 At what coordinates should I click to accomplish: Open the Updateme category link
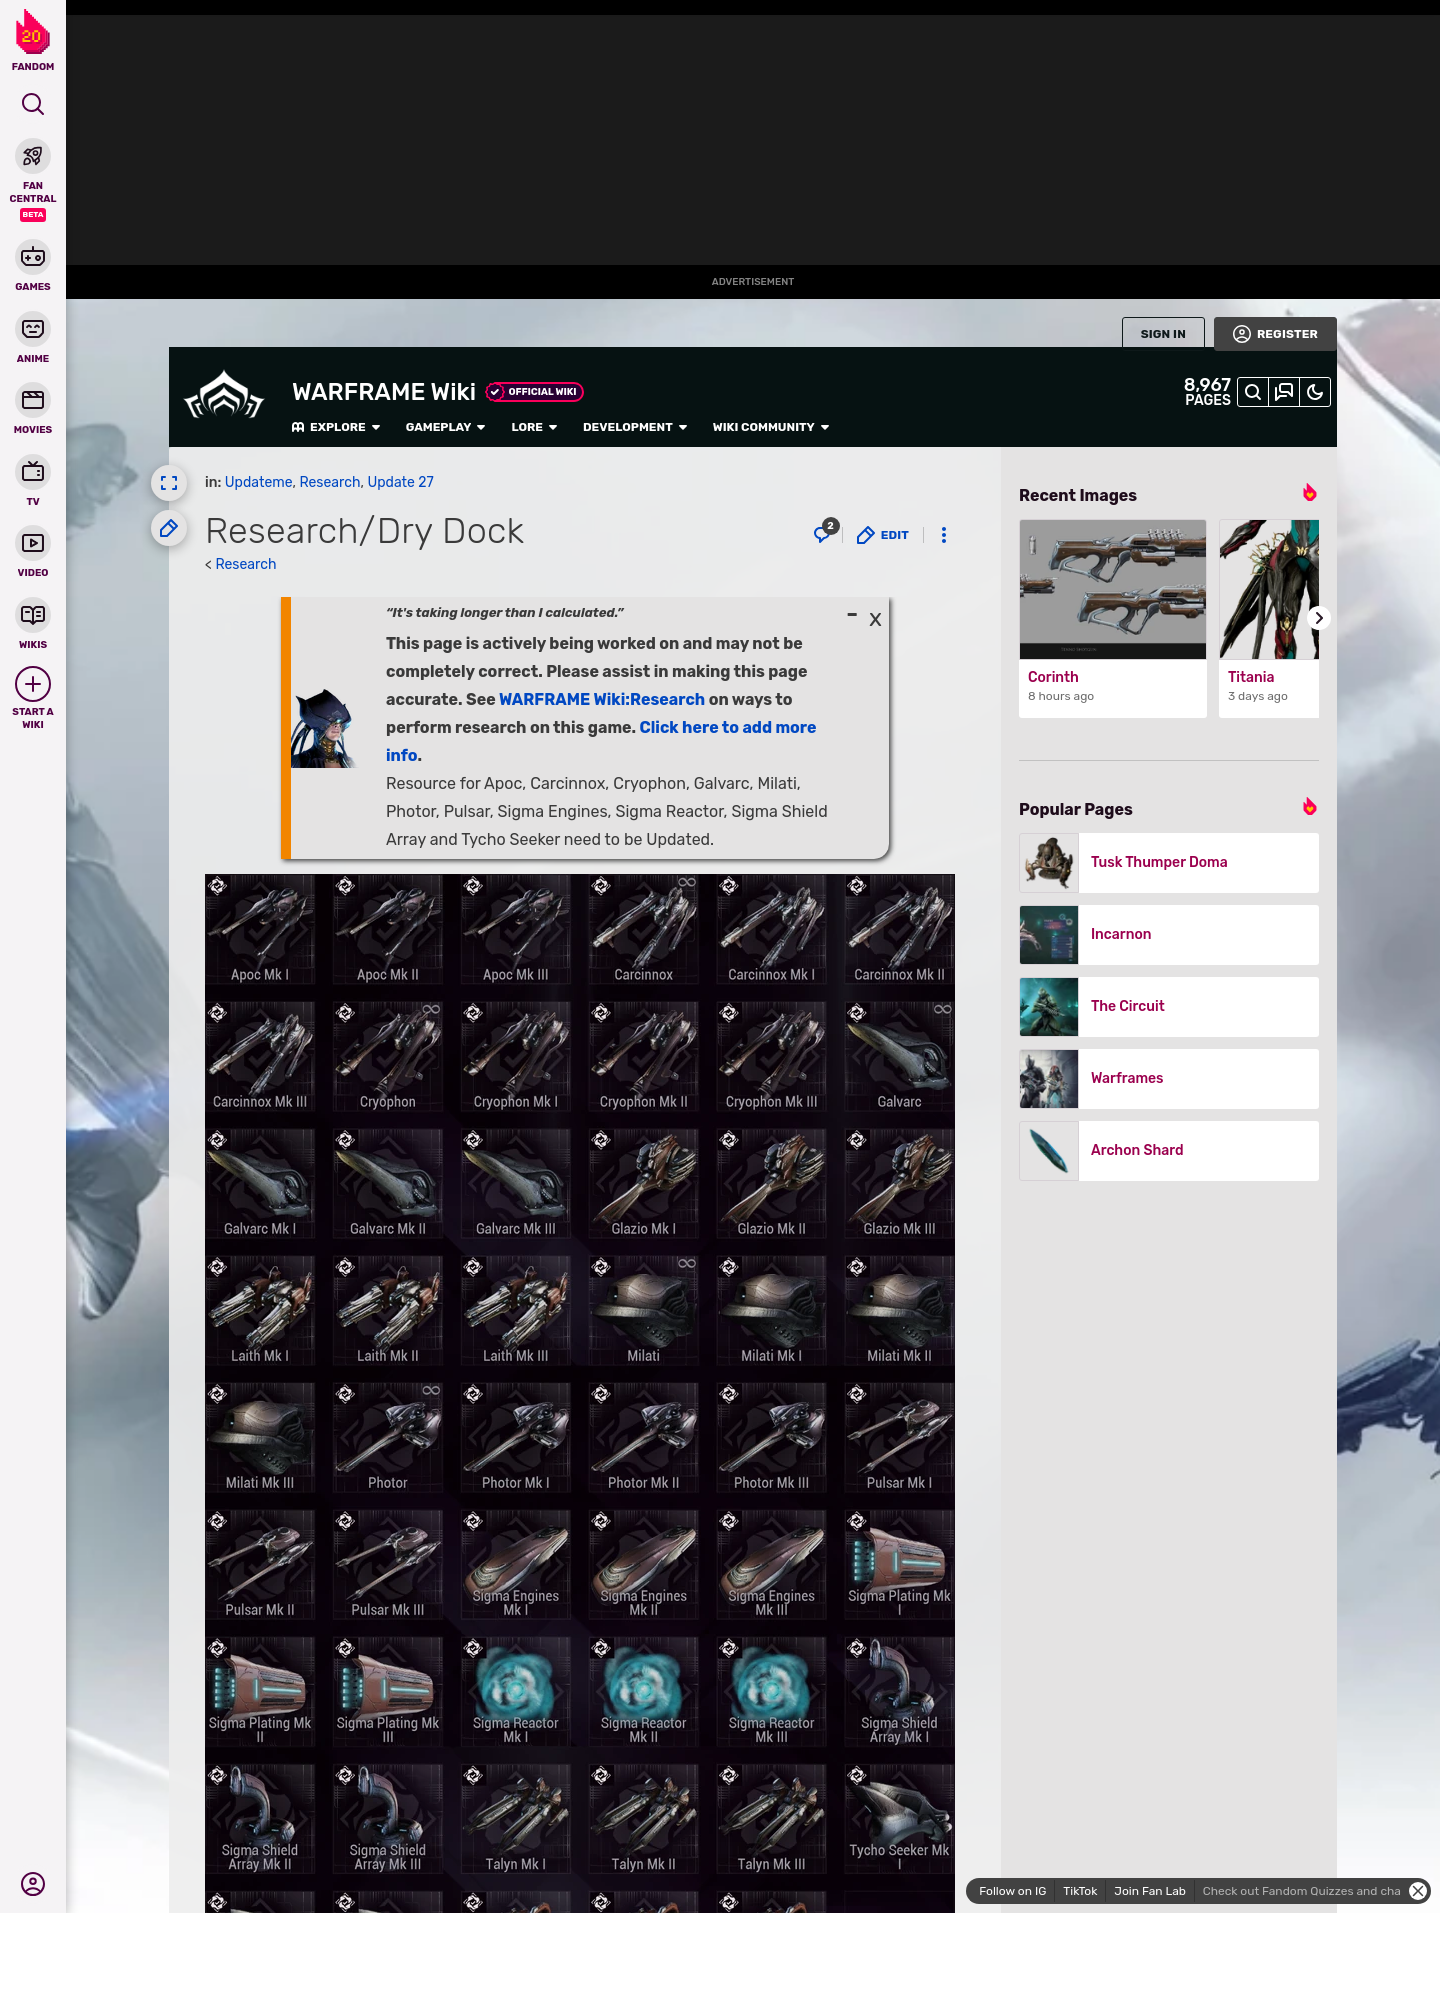click(258, 482)
